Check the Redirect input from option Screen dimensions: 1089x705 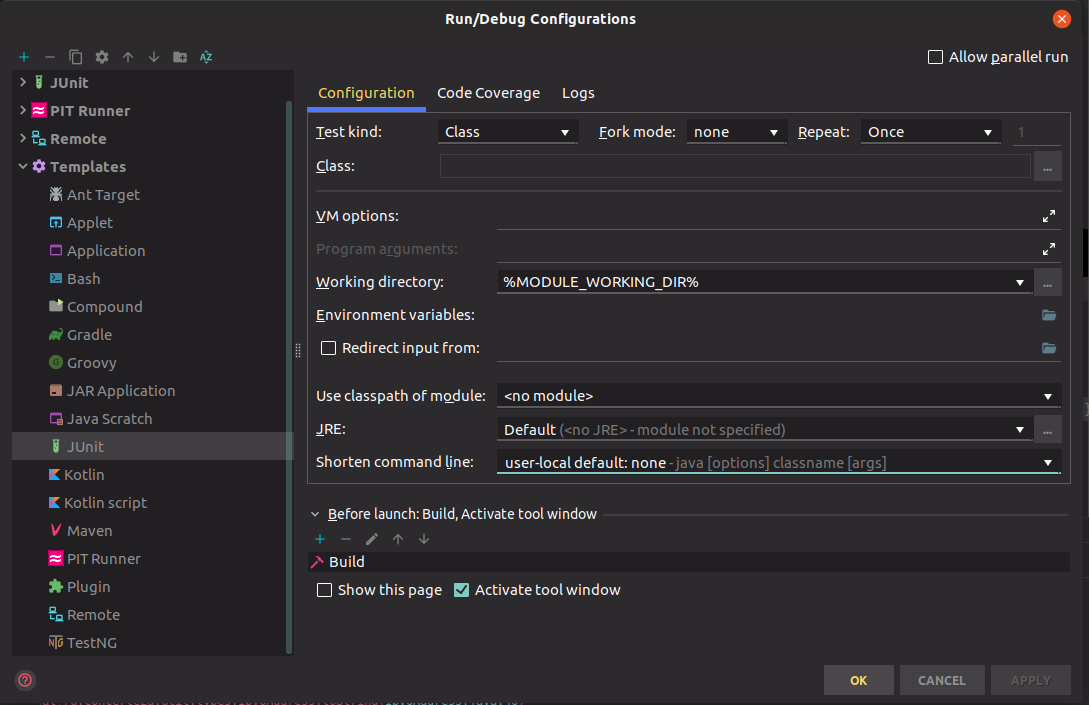(327, 349)
